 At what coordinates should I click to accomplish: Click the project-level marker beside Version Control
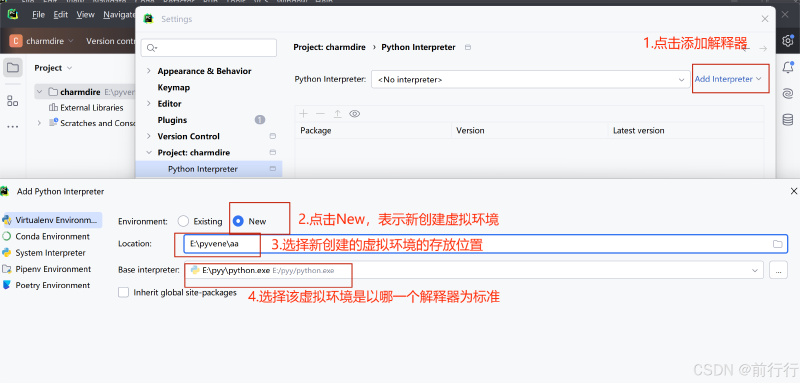[x=272, y=136]
